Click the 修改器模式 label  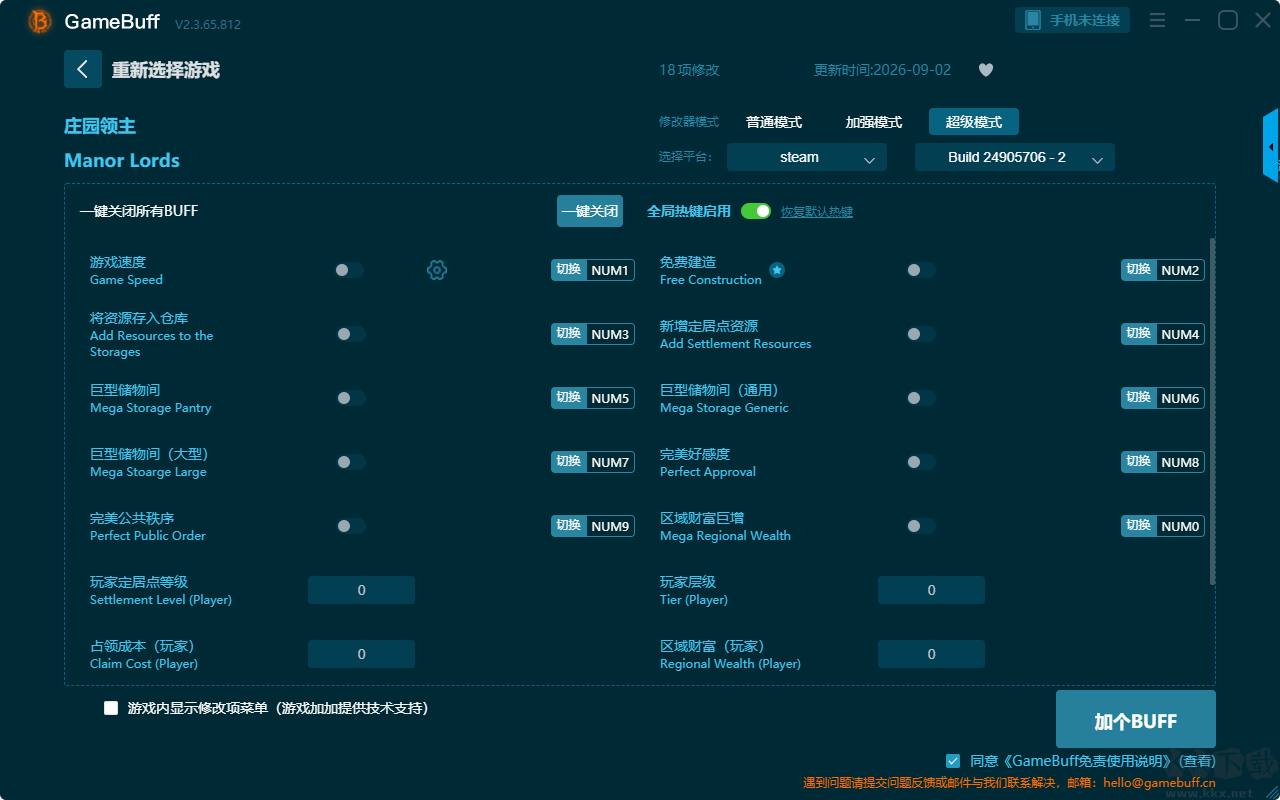coord(689,122)
